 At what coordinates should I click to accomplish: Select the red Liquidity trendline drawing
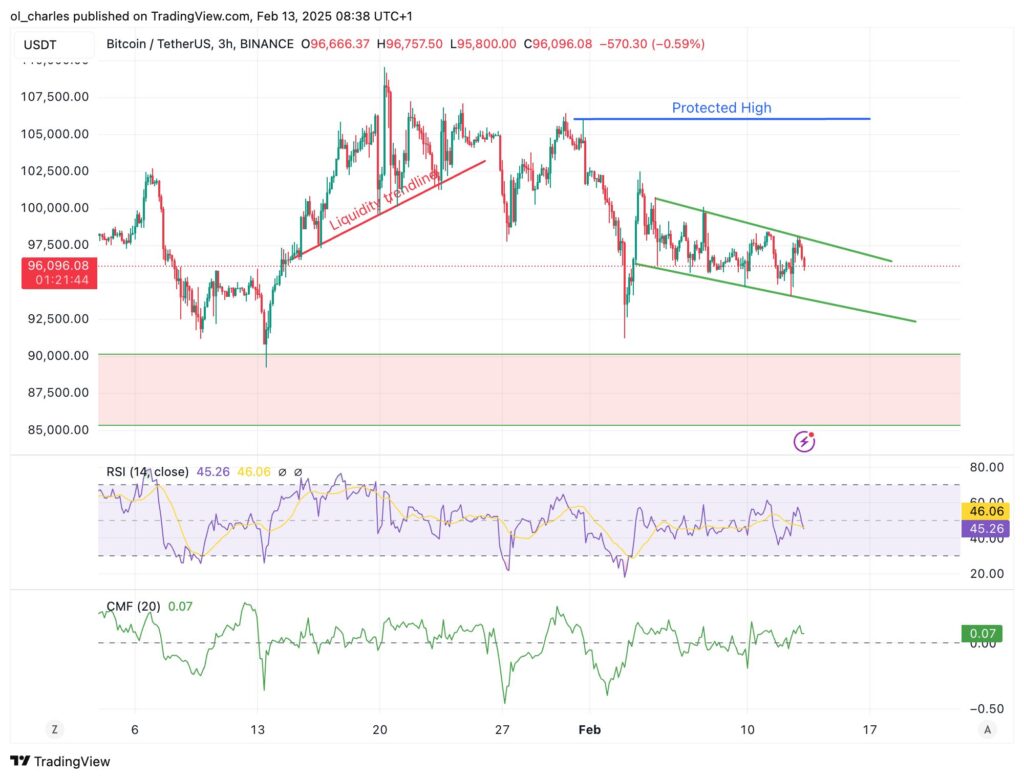click(385, 201)
